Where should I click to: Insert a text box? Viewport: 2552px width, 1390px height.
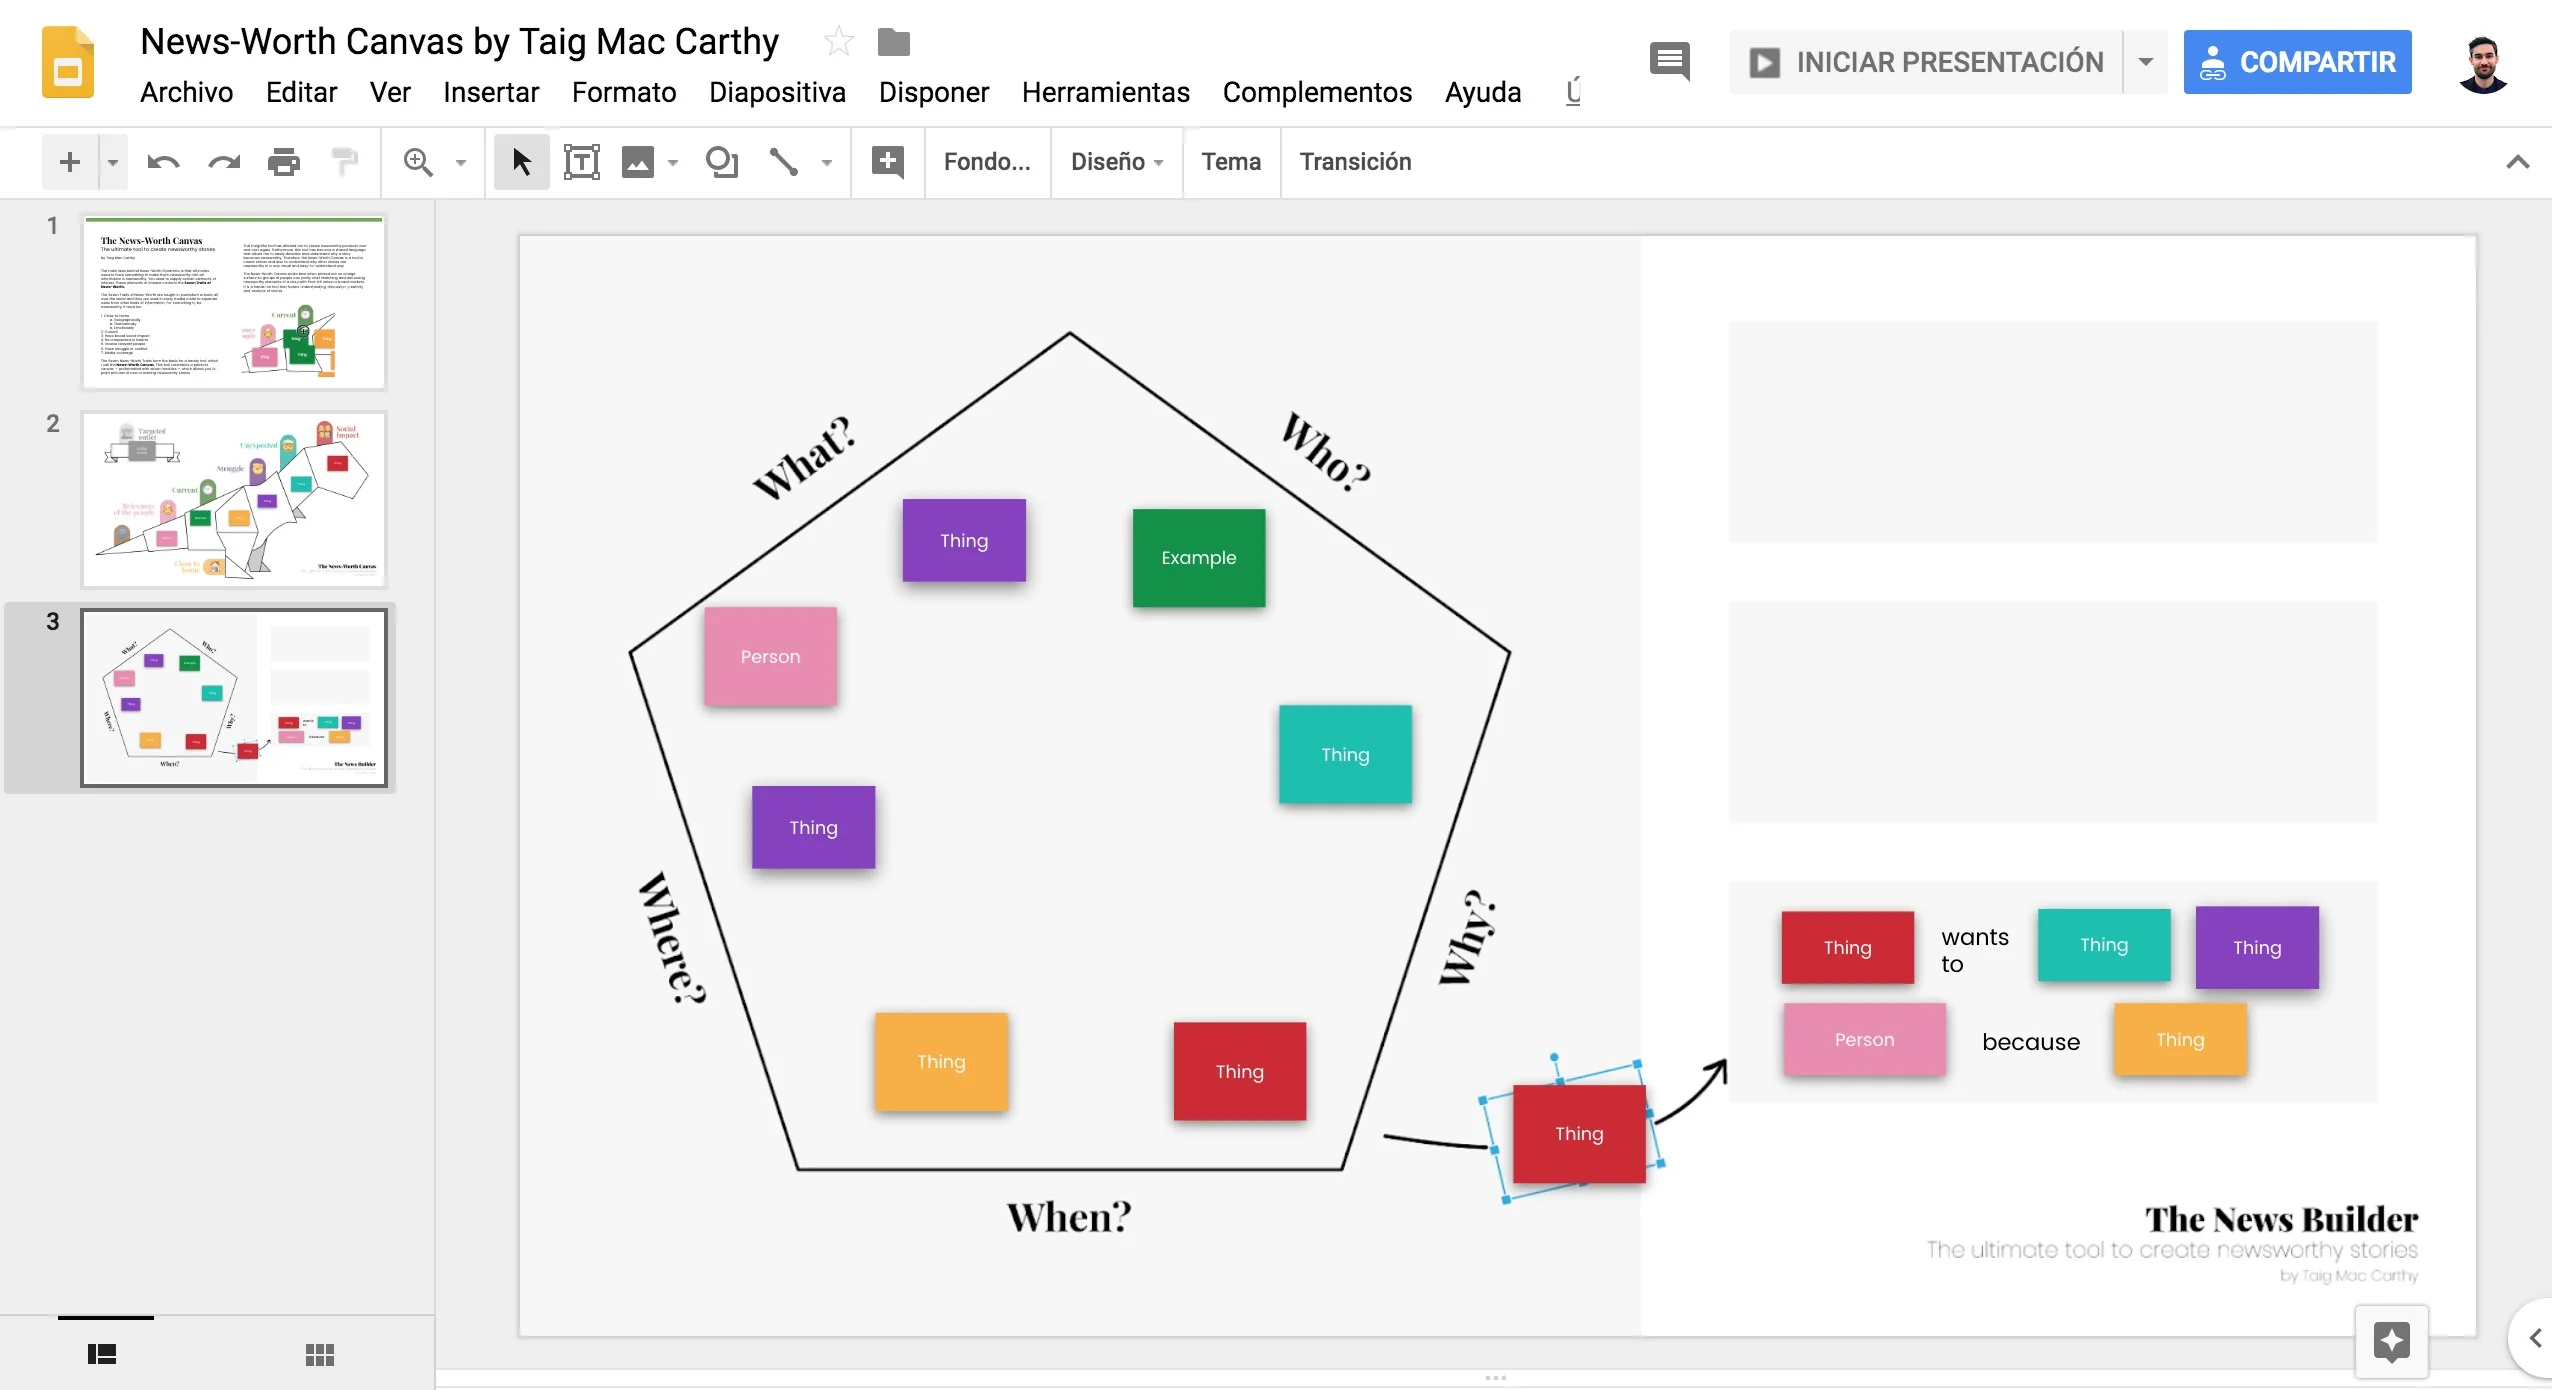click(x=580, y=162)
